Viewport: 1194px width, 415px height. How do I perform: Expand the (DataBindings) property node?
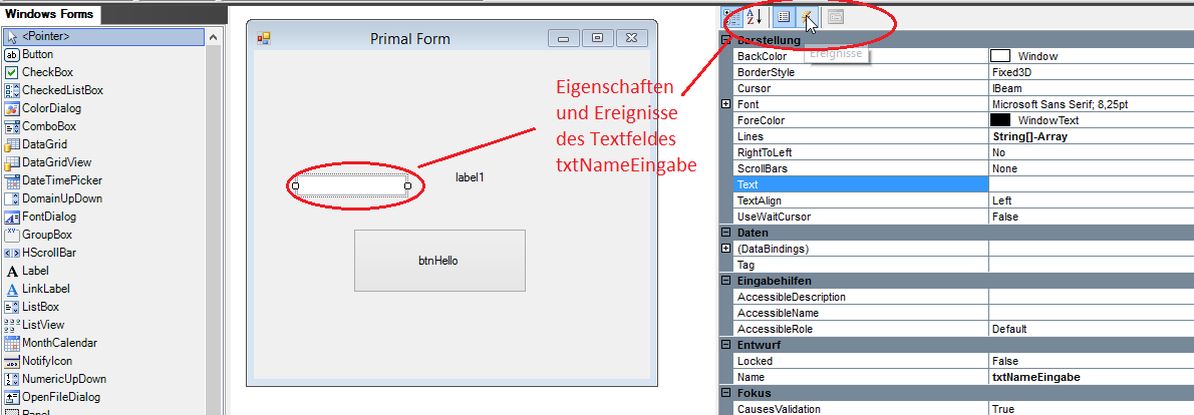(x=726, y=249)
